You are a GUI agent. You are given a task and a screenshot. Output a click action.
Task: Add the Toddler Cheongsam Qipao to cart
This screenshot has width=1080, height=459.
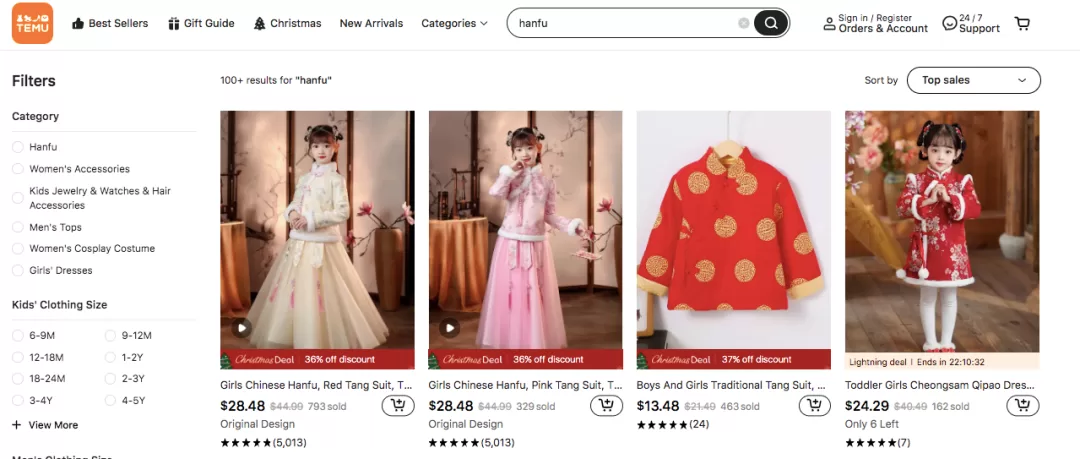point(1023,406)
